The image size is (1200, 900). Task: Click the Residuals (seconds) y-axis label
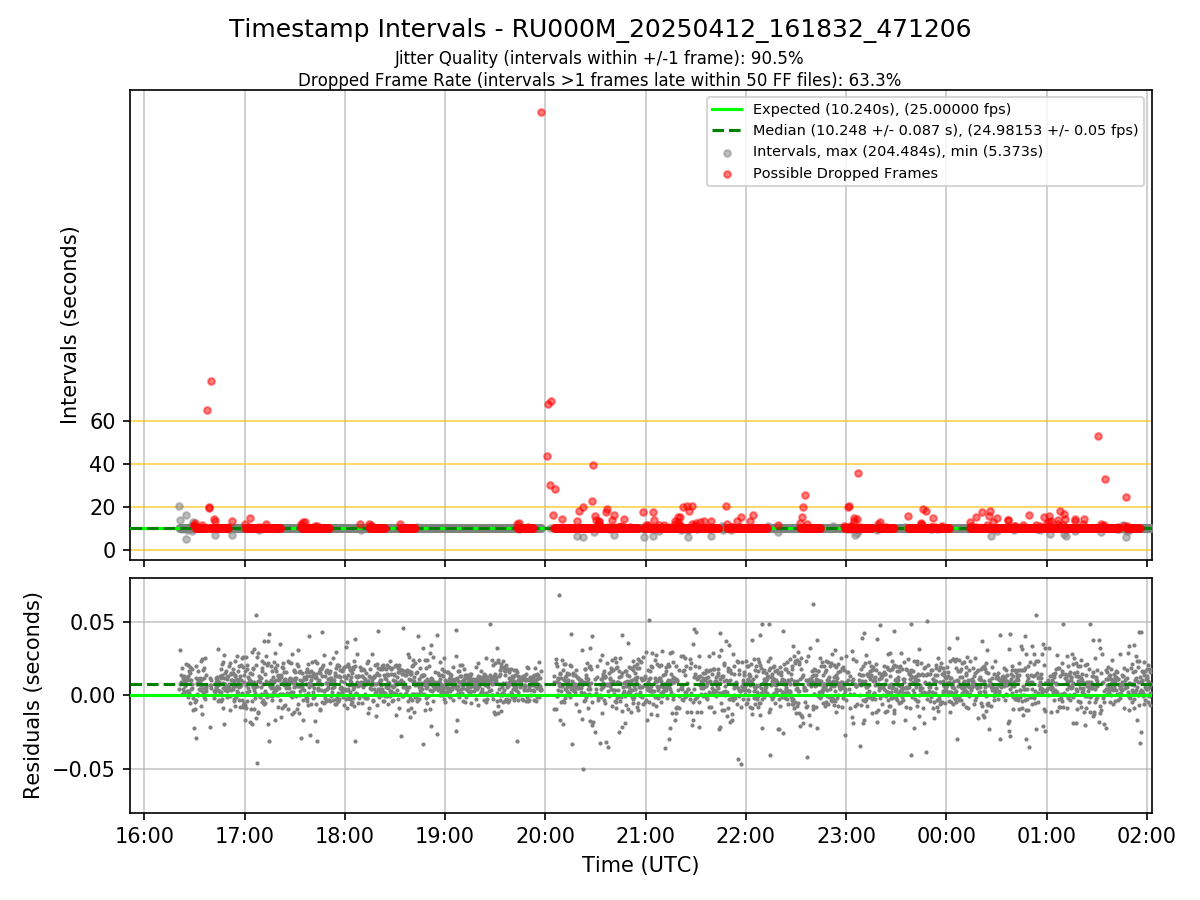(x=33, y=695)
